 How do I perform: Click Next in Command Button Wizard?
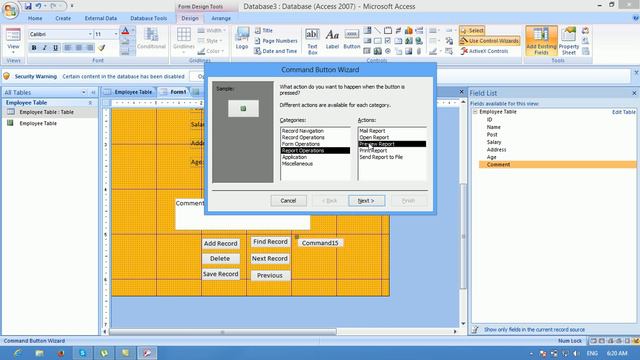[366, 200]
